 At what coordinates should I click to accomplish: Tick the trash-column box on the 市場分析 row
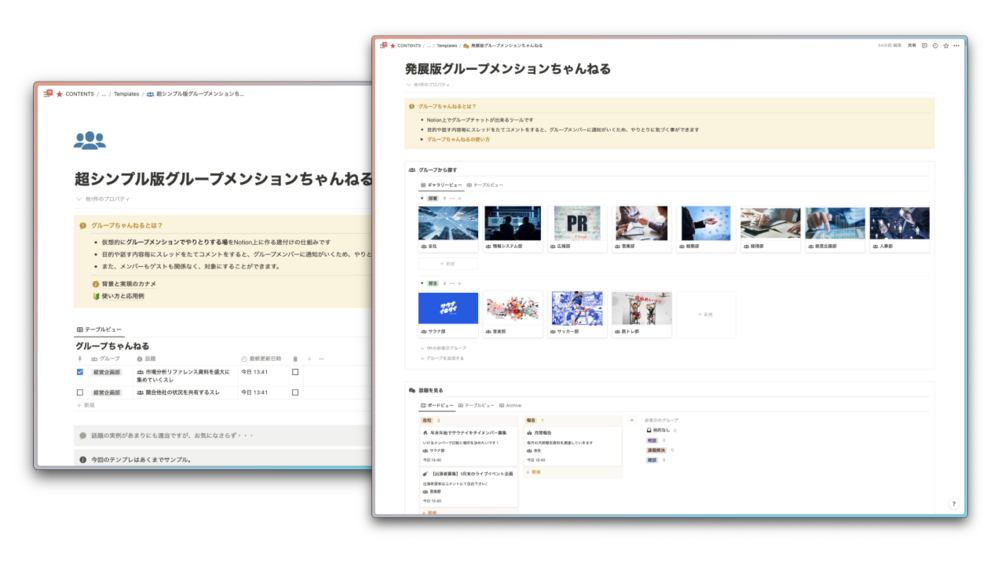click(295, 372)
